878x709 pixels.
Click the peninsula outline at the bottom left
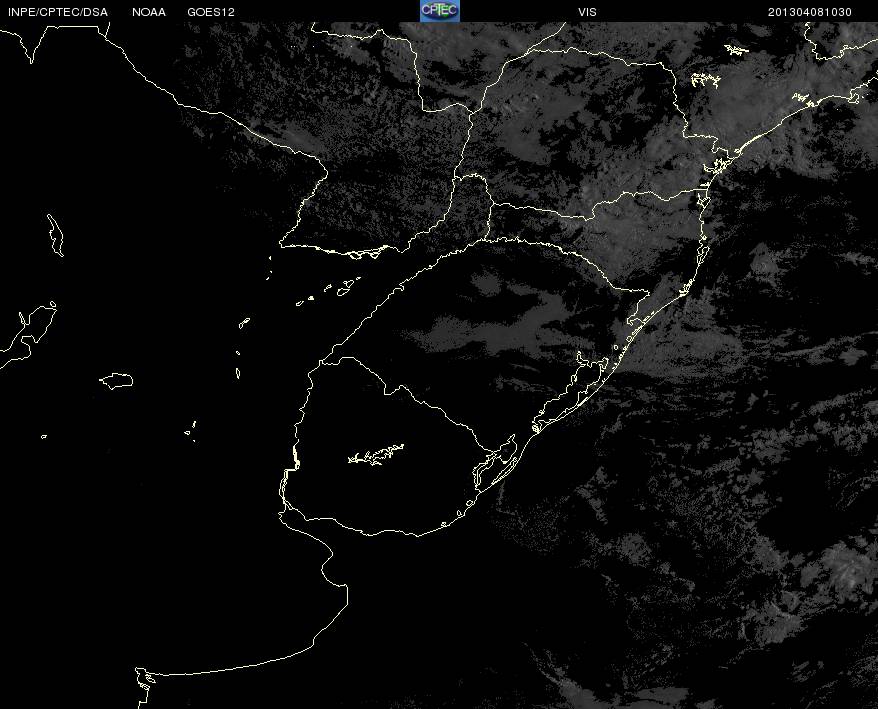point(144,688)
